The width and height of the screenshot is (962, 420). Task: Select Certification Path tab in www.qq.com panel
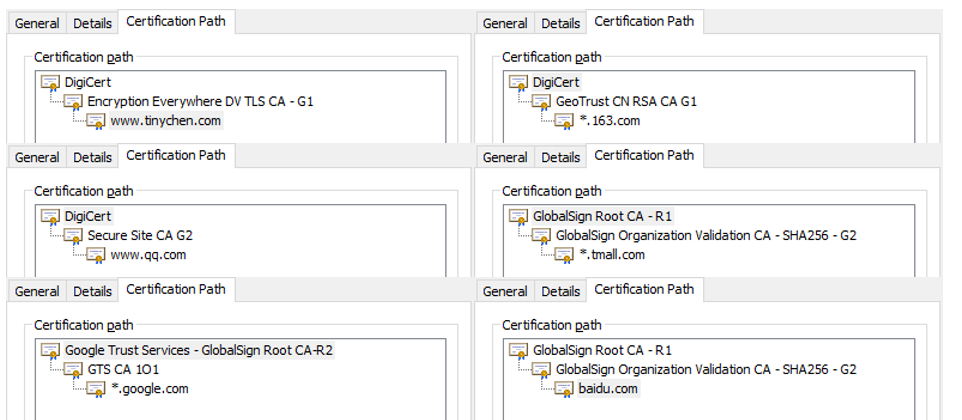tap(176, 155)
